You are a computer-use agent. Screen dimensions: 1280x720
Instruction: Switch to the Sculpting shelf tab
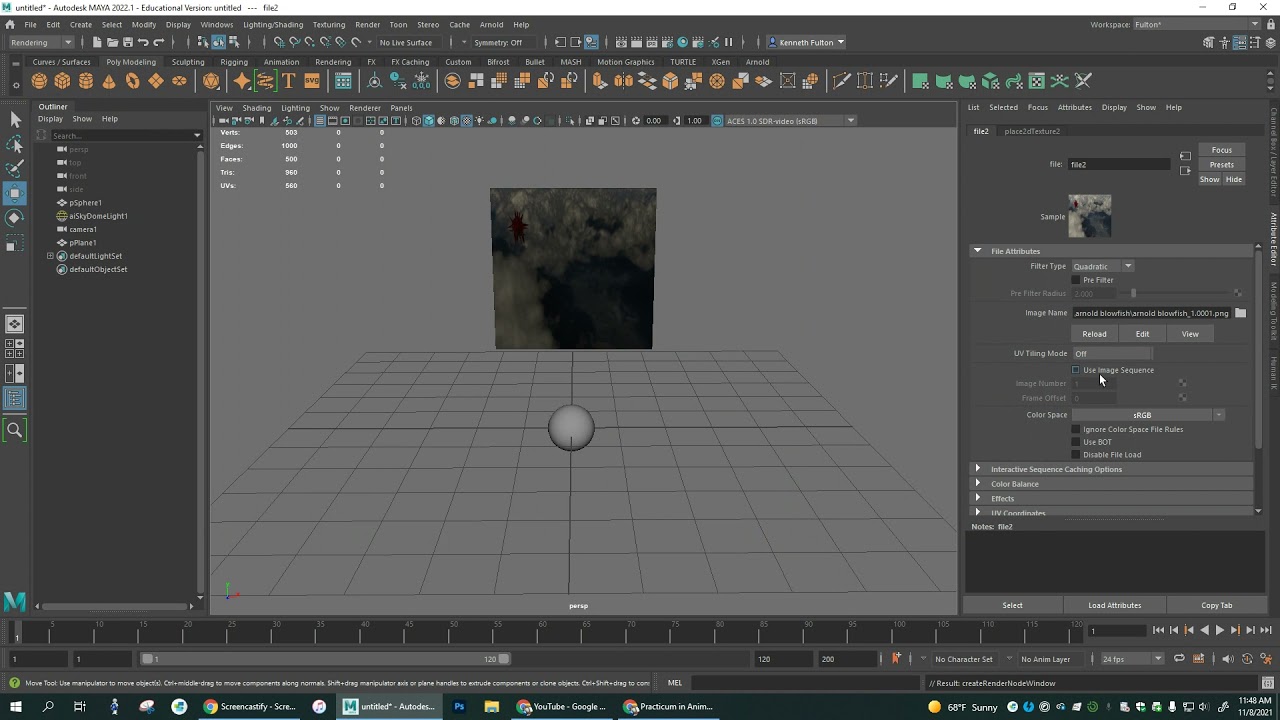(188, 62)
